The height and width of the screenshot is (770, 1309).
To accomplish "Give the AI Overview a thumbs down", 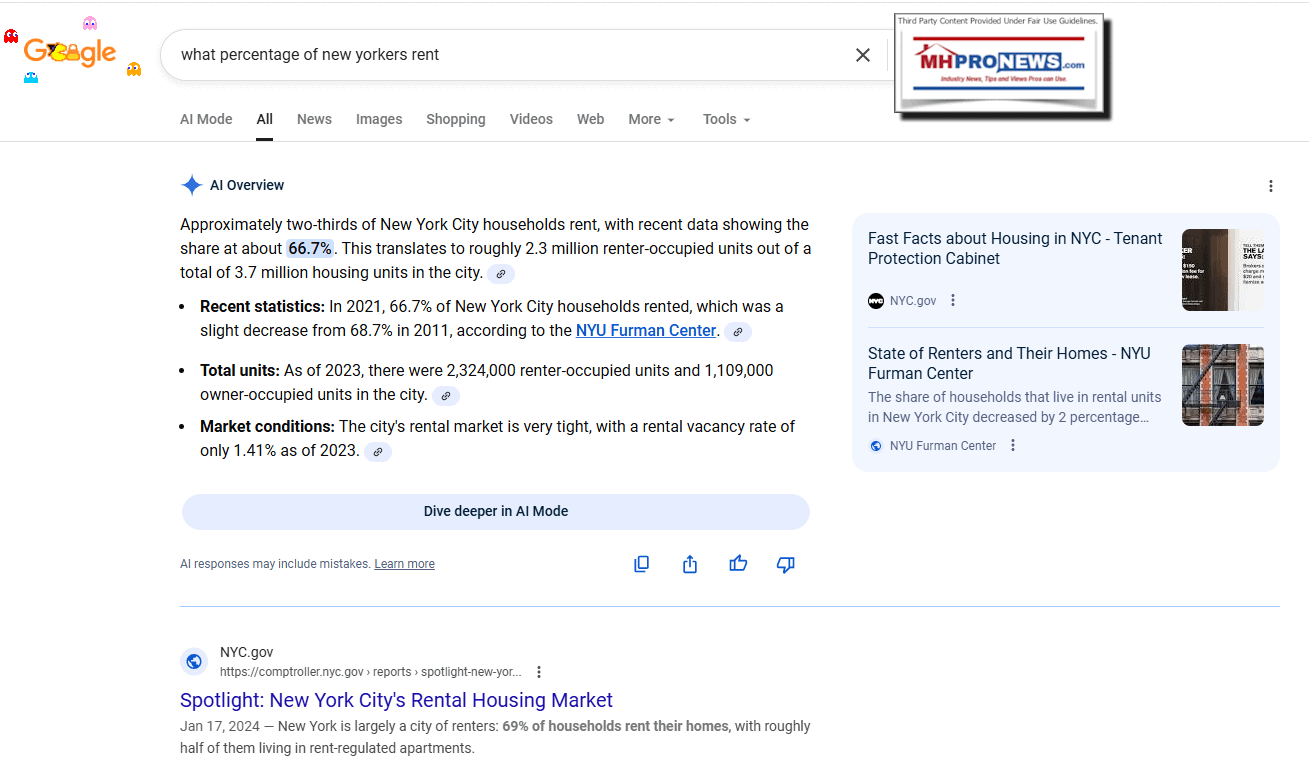I will (x=785, y=565).
